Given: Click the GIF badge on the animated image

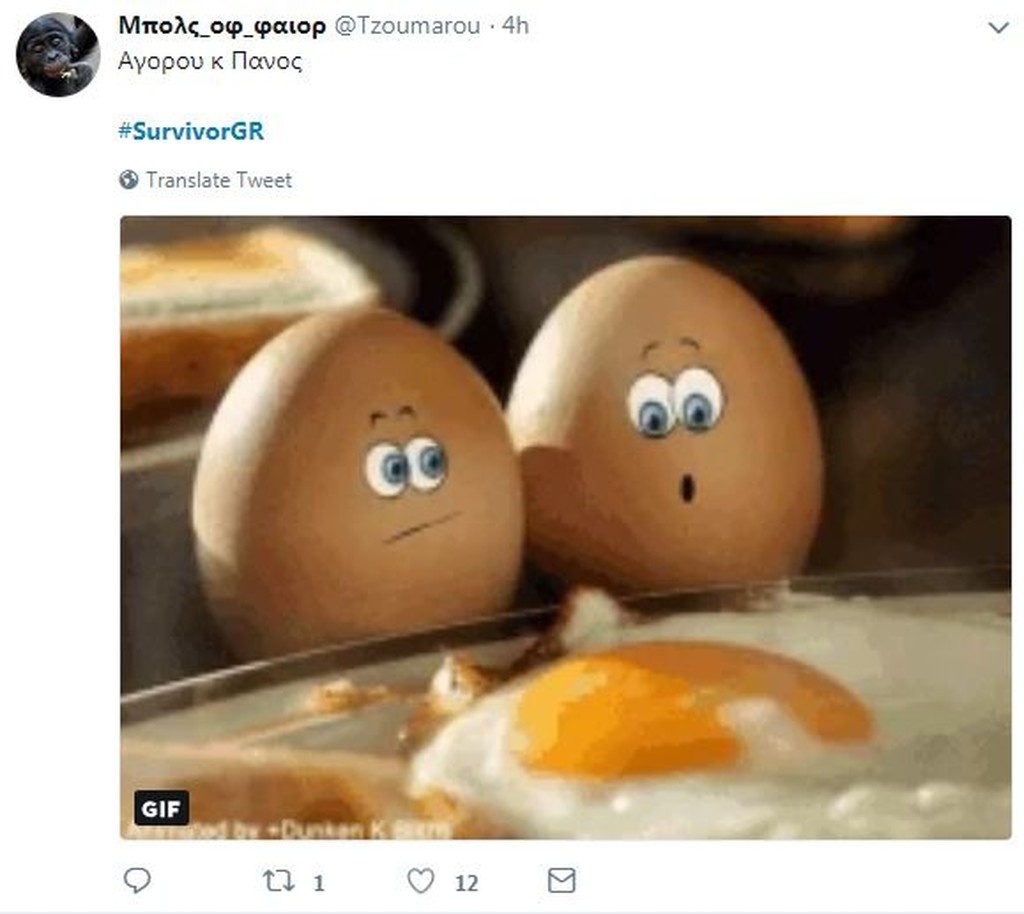Looking at the screenshot, I should coord(161,808).
